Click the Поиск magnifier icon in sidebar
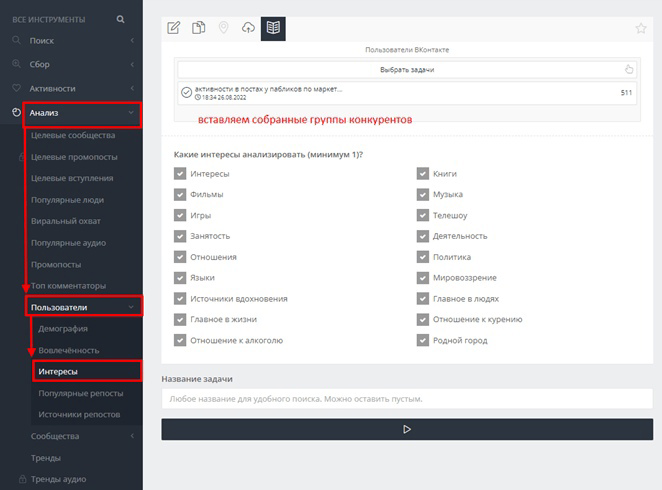The width and height of the screenshot is (662, 490). tap(16, 40)
